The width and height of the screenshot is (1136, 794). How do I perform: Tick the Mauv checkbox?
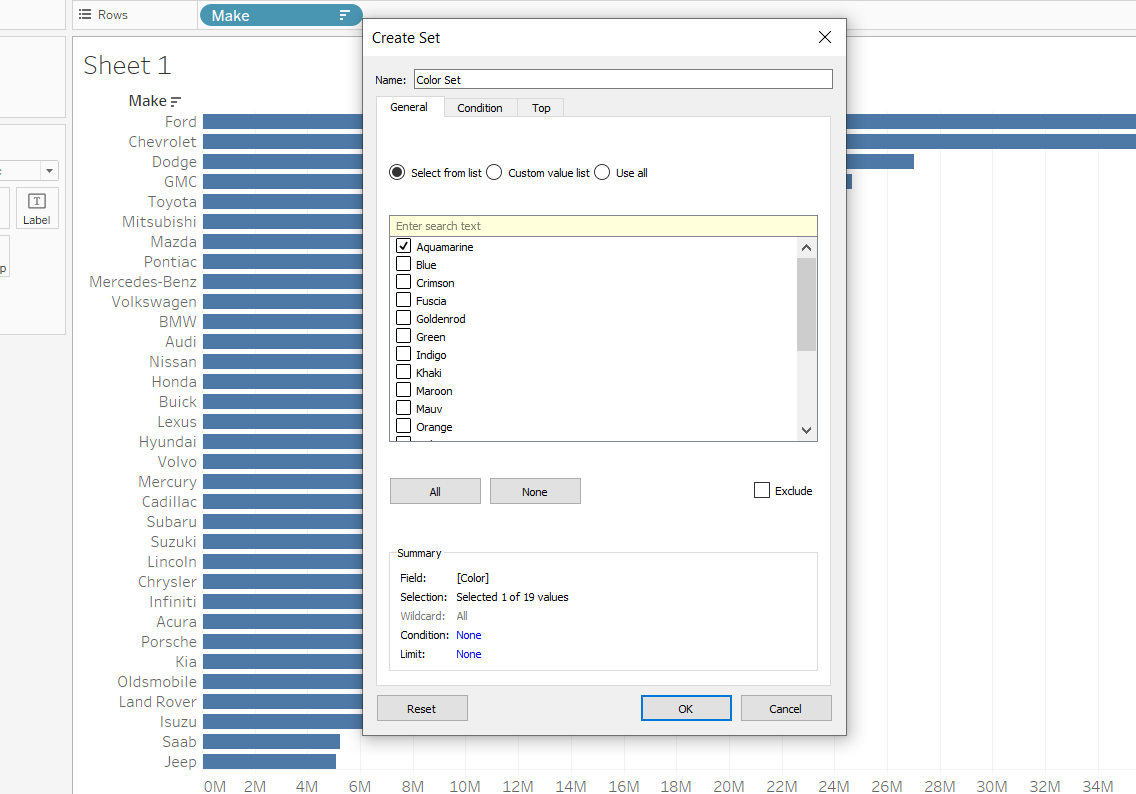pyautogui.click(x=404, y=409)
